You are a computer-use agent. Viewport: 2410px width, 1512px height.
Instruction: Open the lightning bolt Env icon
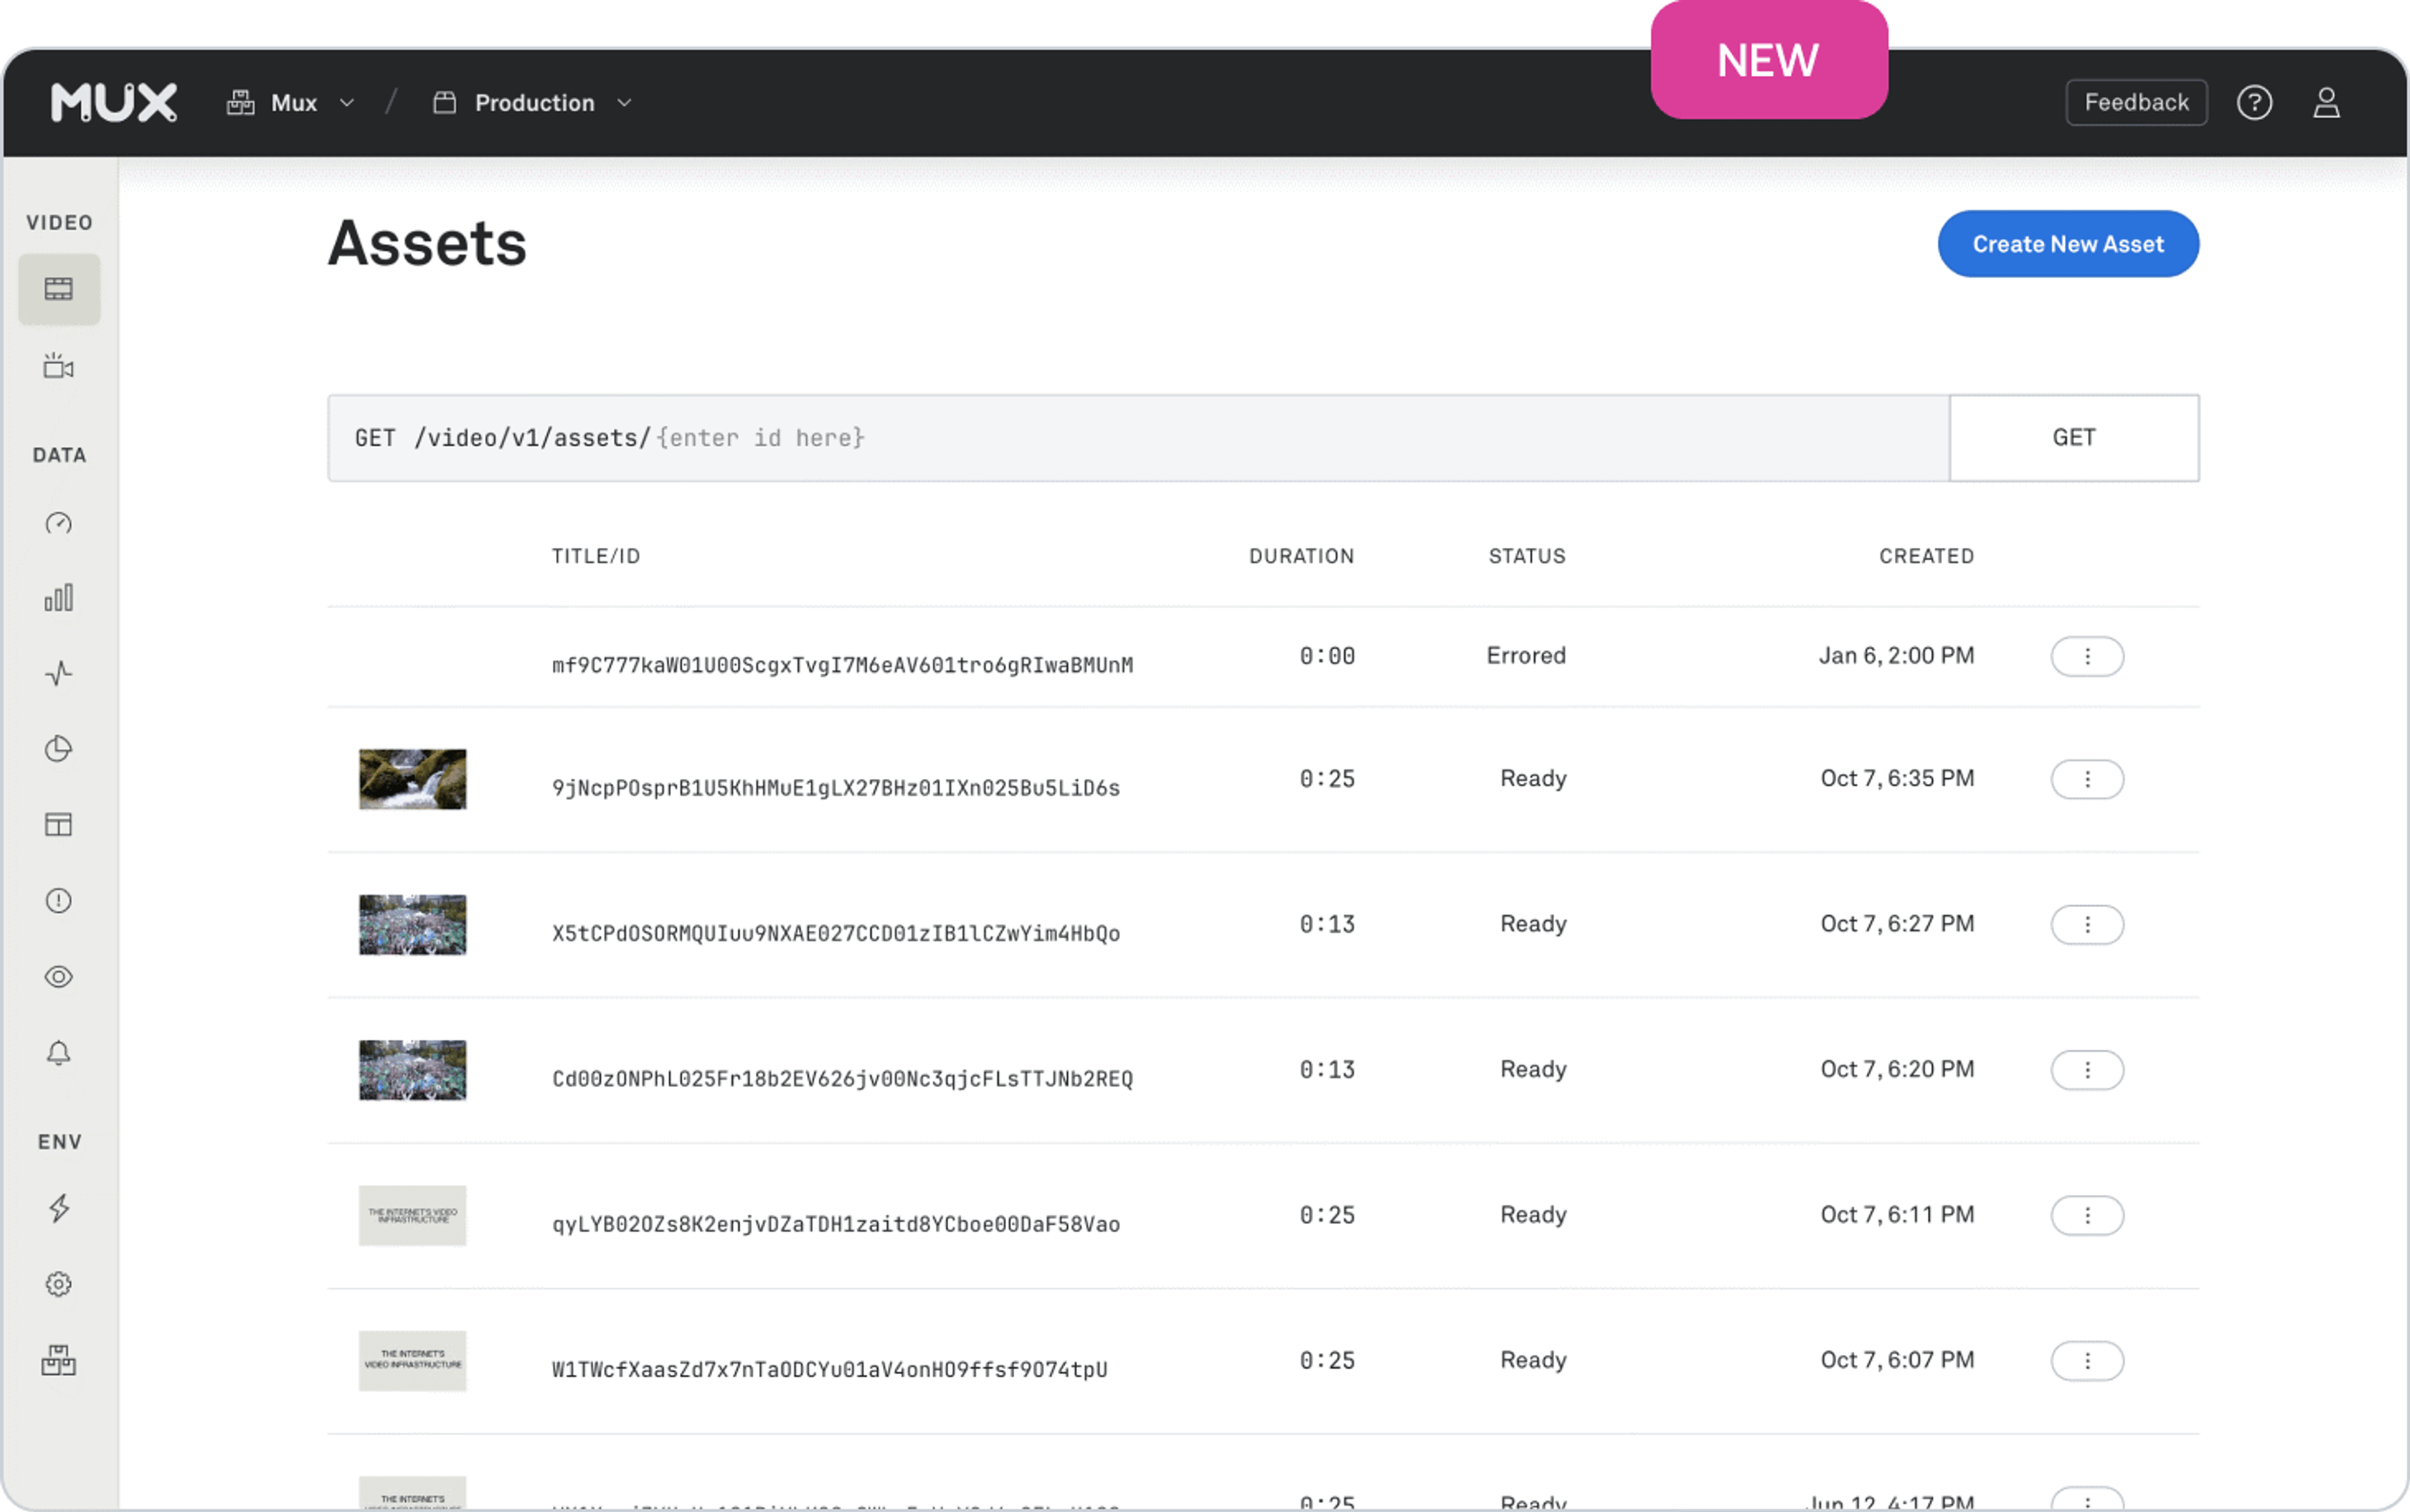(x=59, y=1208)
